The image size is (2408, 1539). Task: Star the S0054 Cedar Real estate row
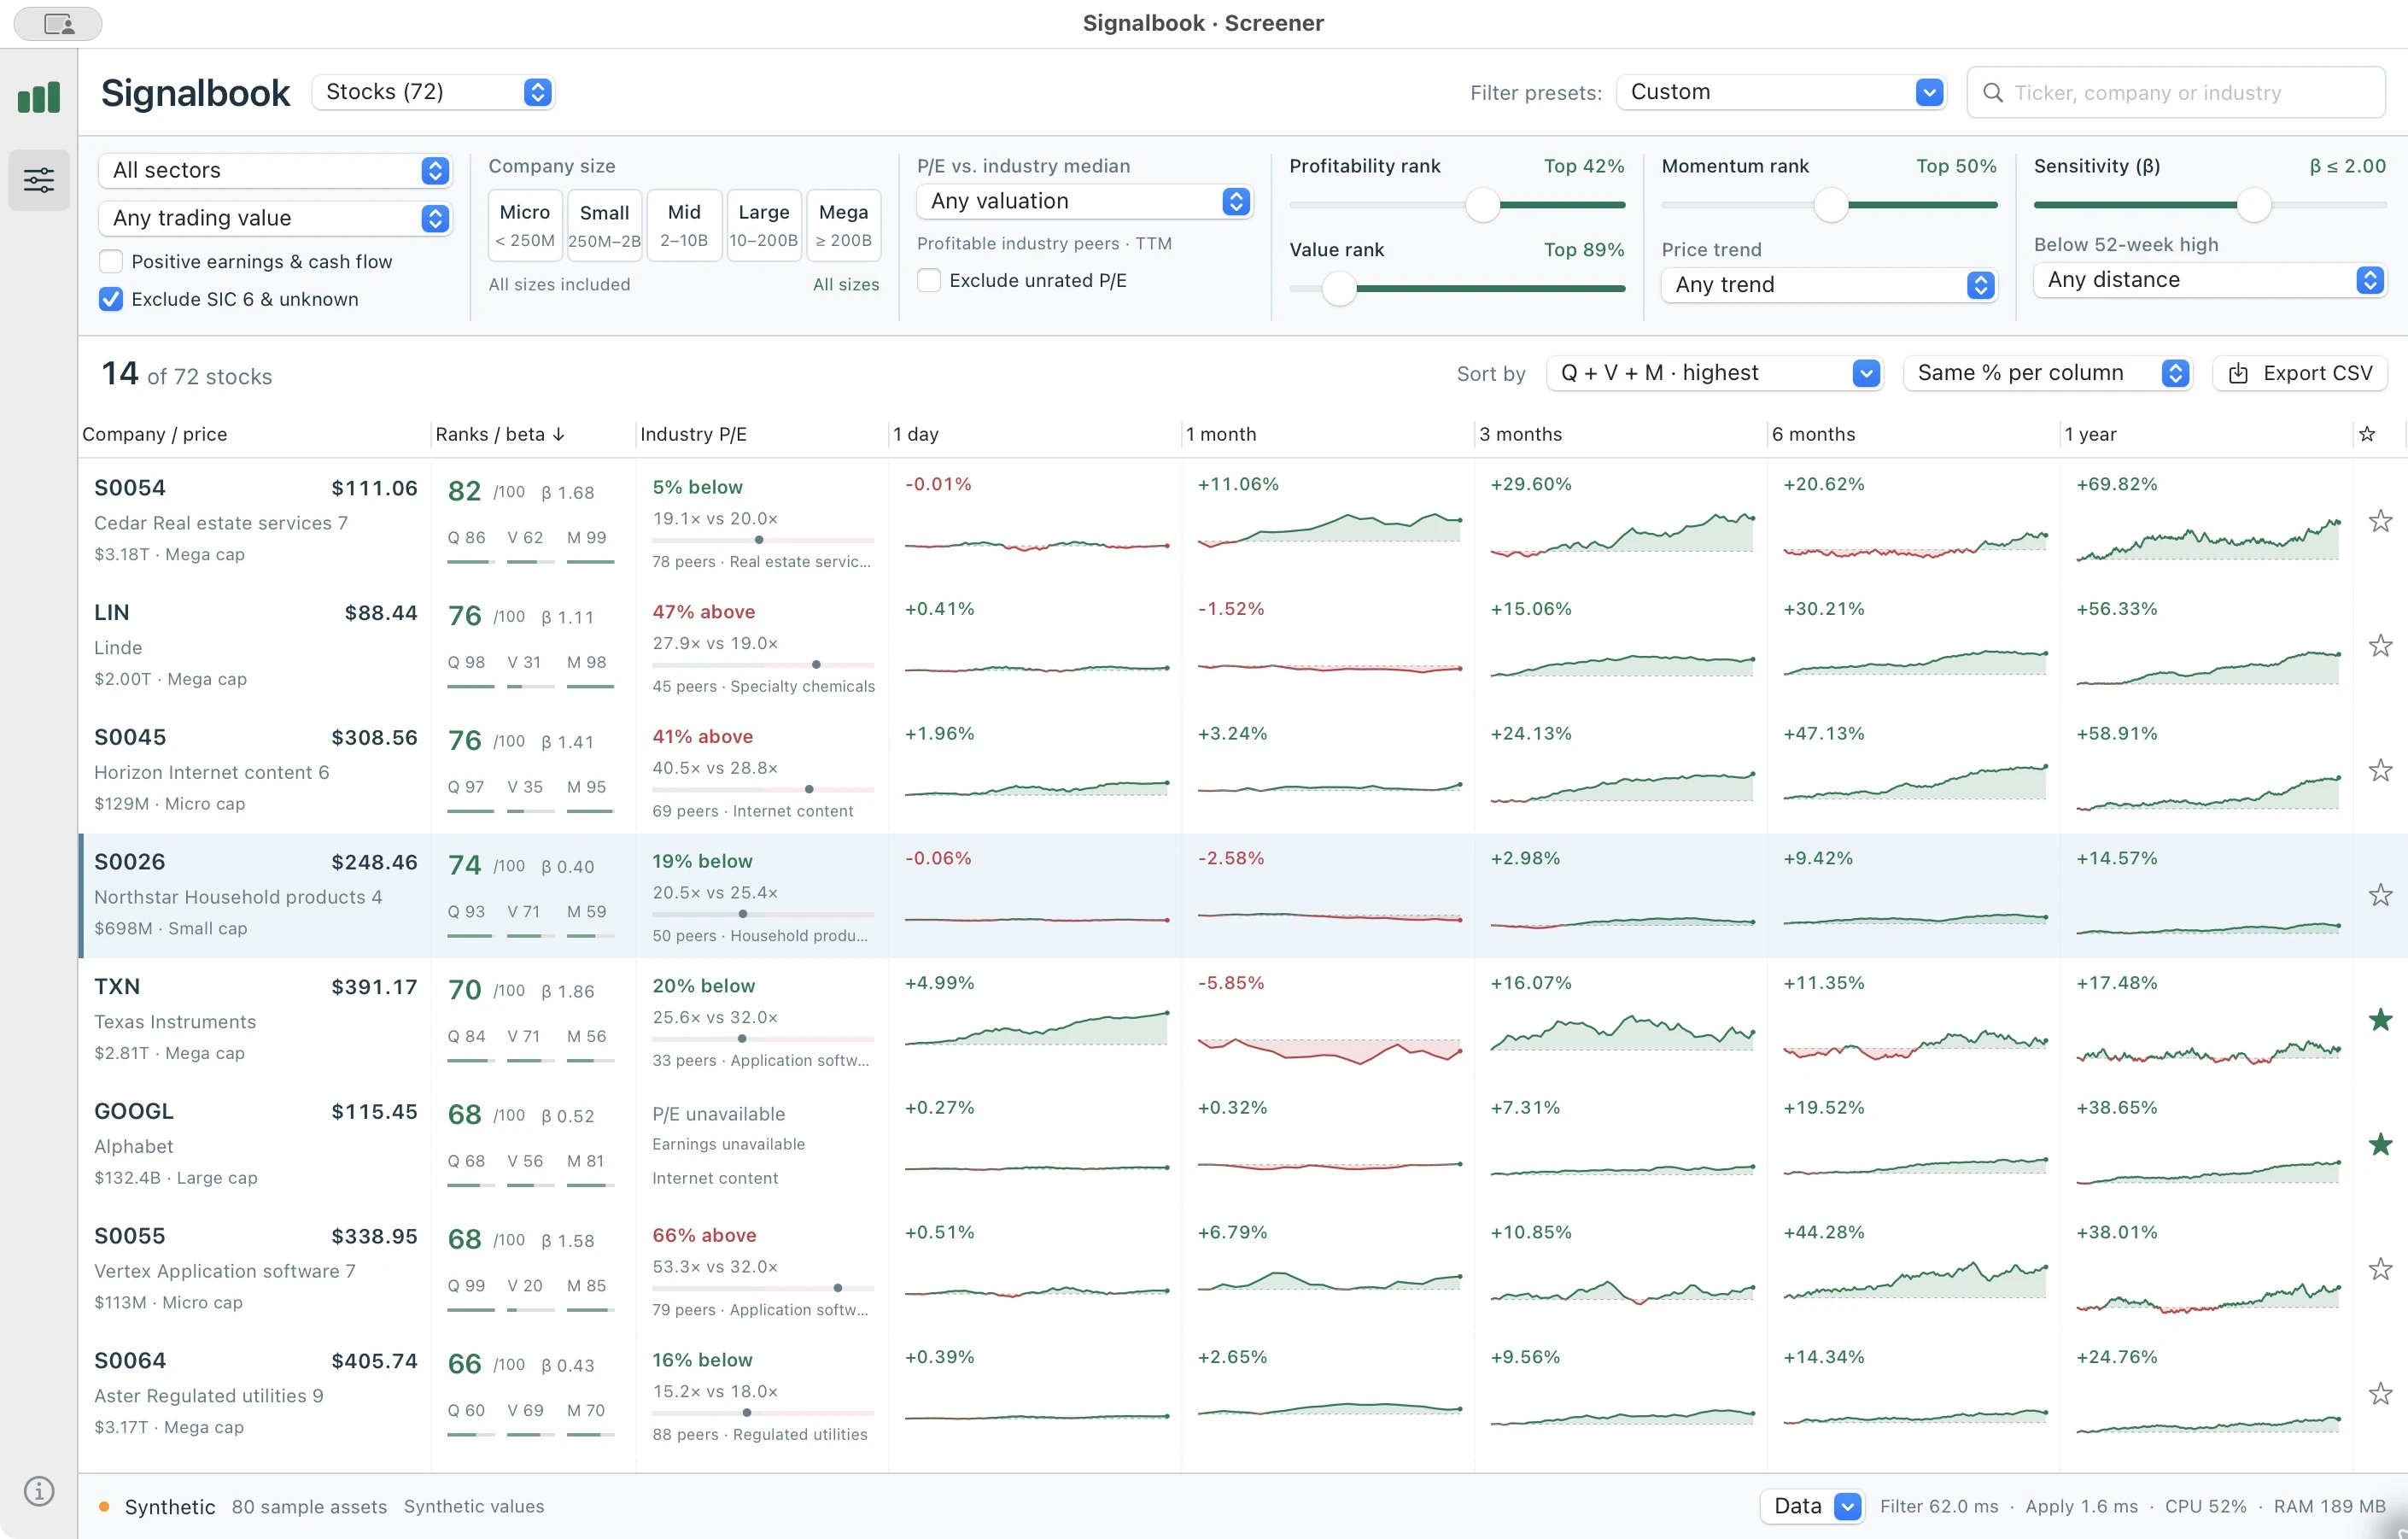pyautogui.click(x=2380, y=521)
